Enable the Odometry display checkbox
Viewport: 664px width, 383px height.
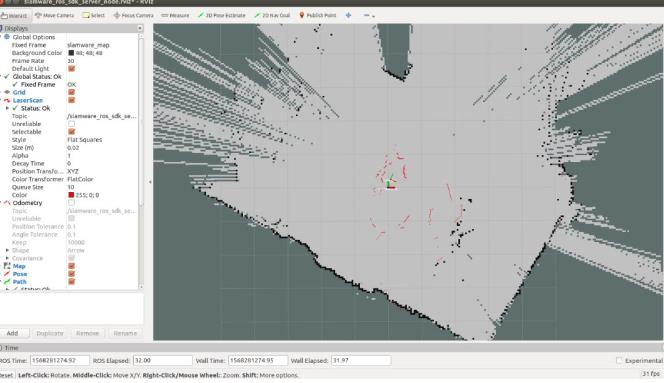[x=72, y=203]
